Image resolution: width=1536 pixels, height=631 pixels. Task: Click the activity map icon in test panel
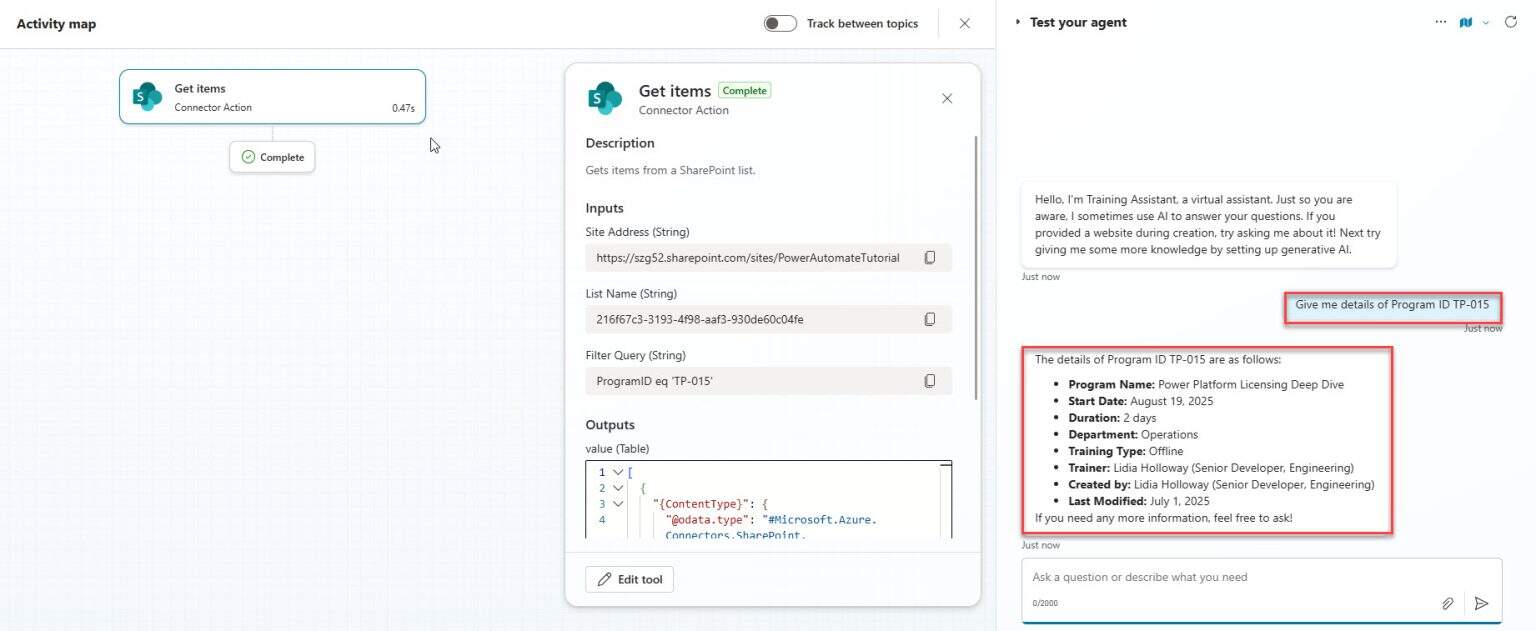pos(1465,22)
